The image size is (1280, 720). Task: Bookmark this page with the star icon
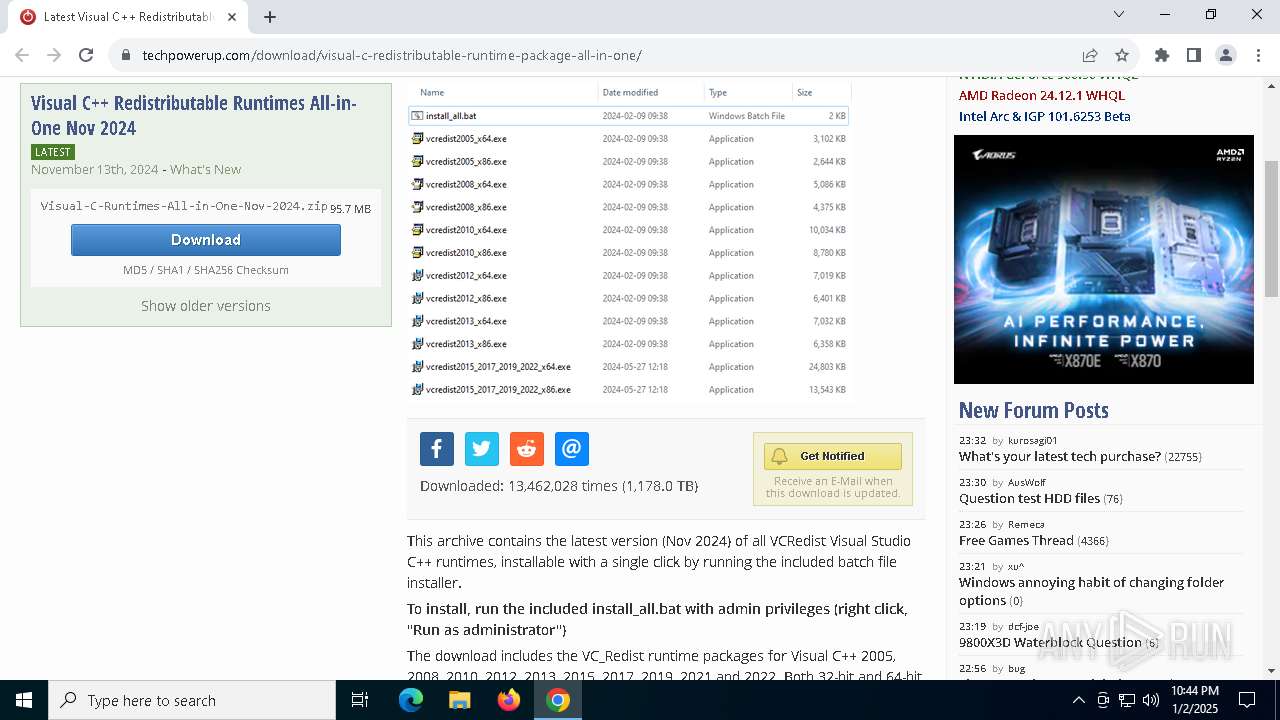[x=1122, y=56]
